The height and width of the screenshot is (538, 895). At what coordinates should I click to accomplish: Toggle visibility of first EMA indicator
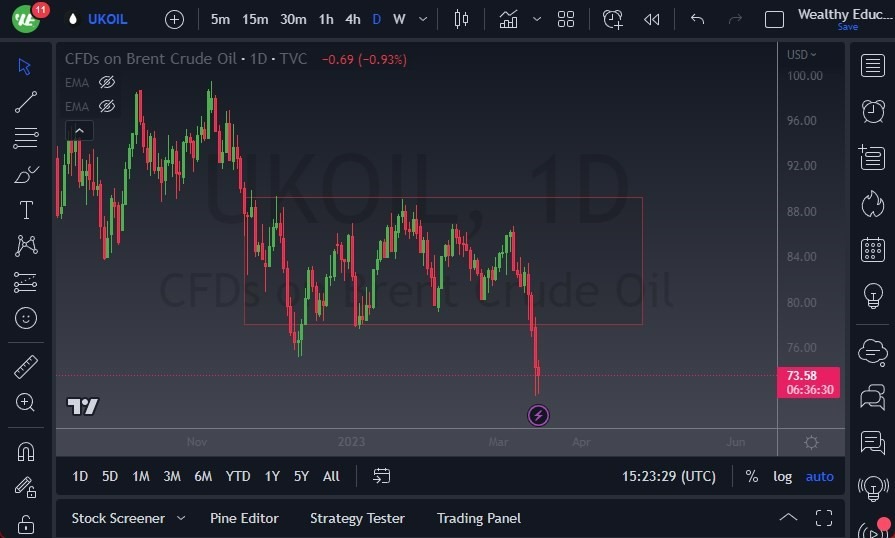tap(107, 82)
